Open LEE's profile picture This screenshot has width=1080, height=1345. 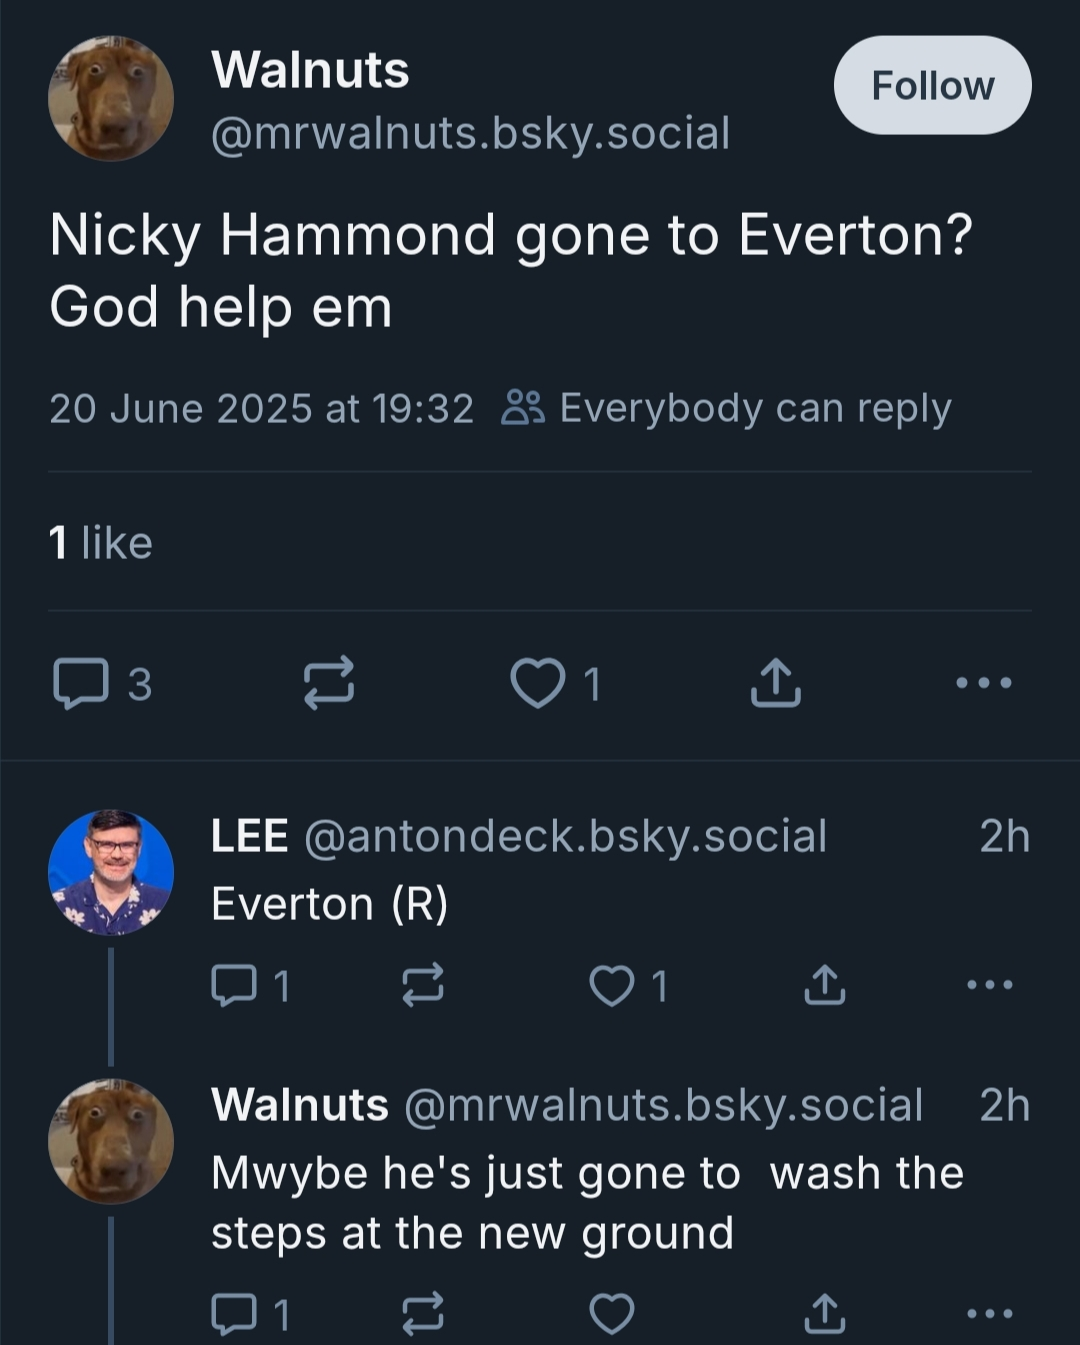click(111, 872)
